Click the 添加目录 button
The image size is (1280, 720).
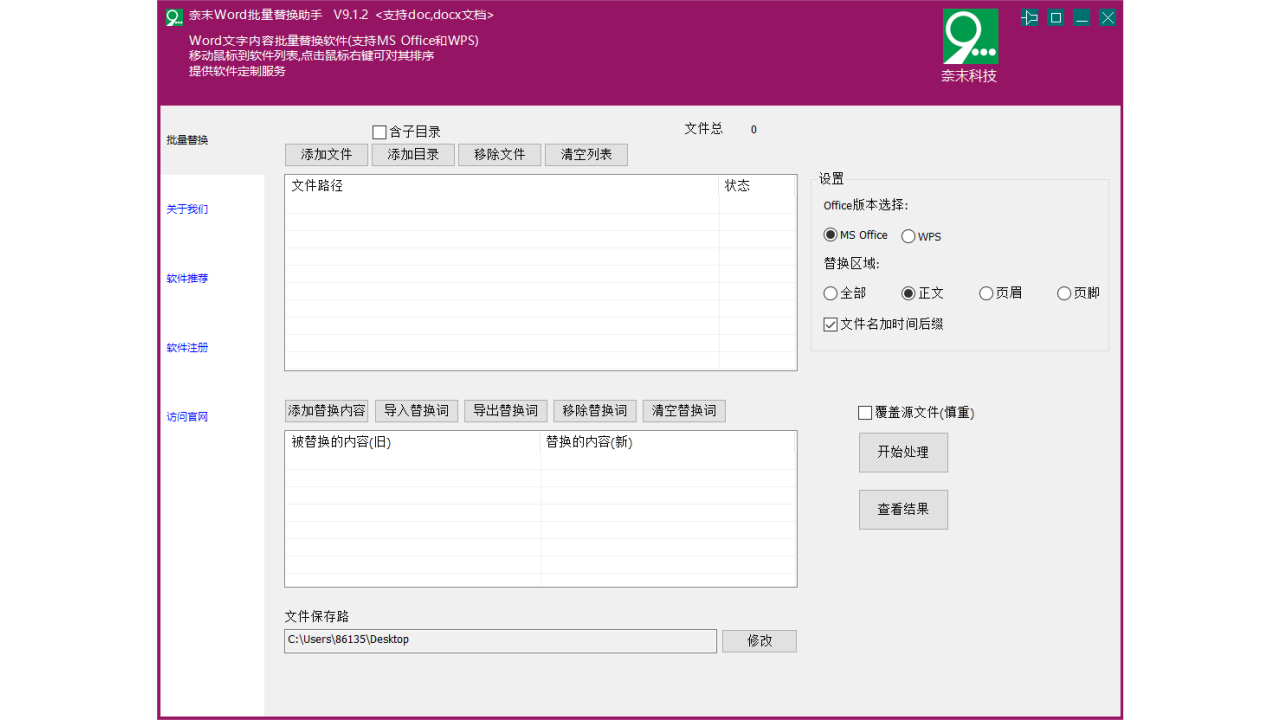(413, 155)
